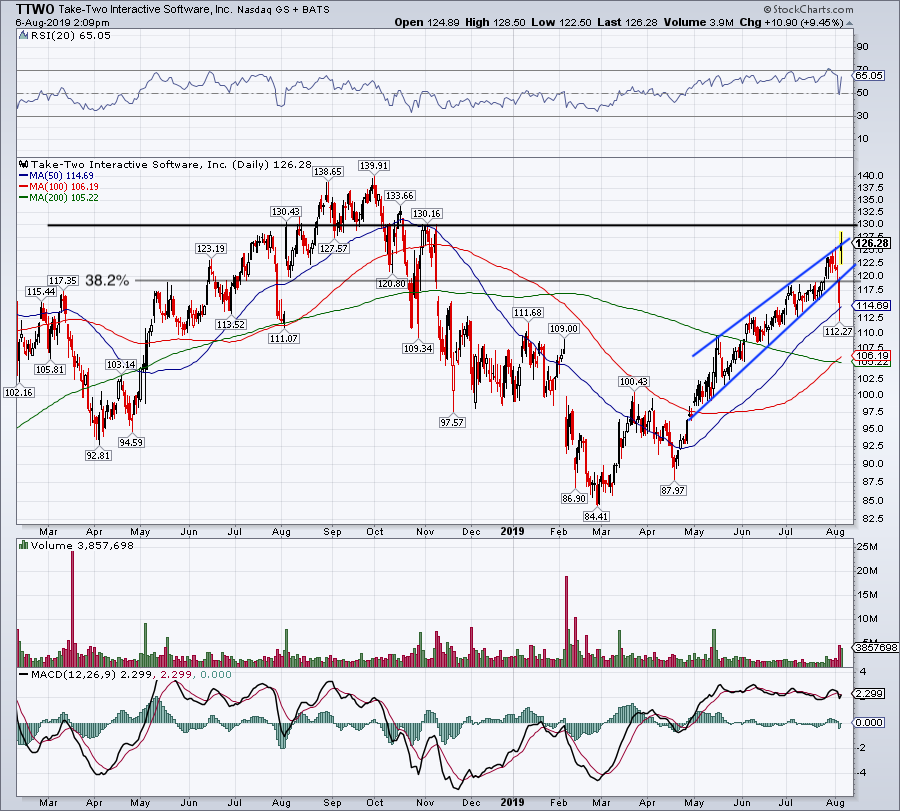Click the 130.43 price label

coord(286,212)
